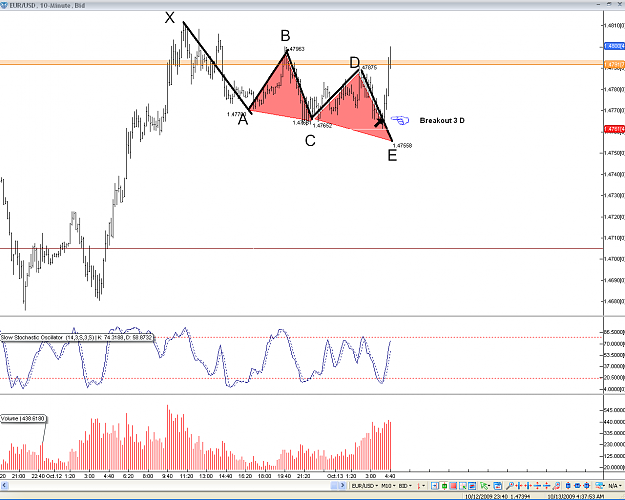
Task: Click the status bar 10/13/2009 4:37:53 AM time
Action: point(575,496)
